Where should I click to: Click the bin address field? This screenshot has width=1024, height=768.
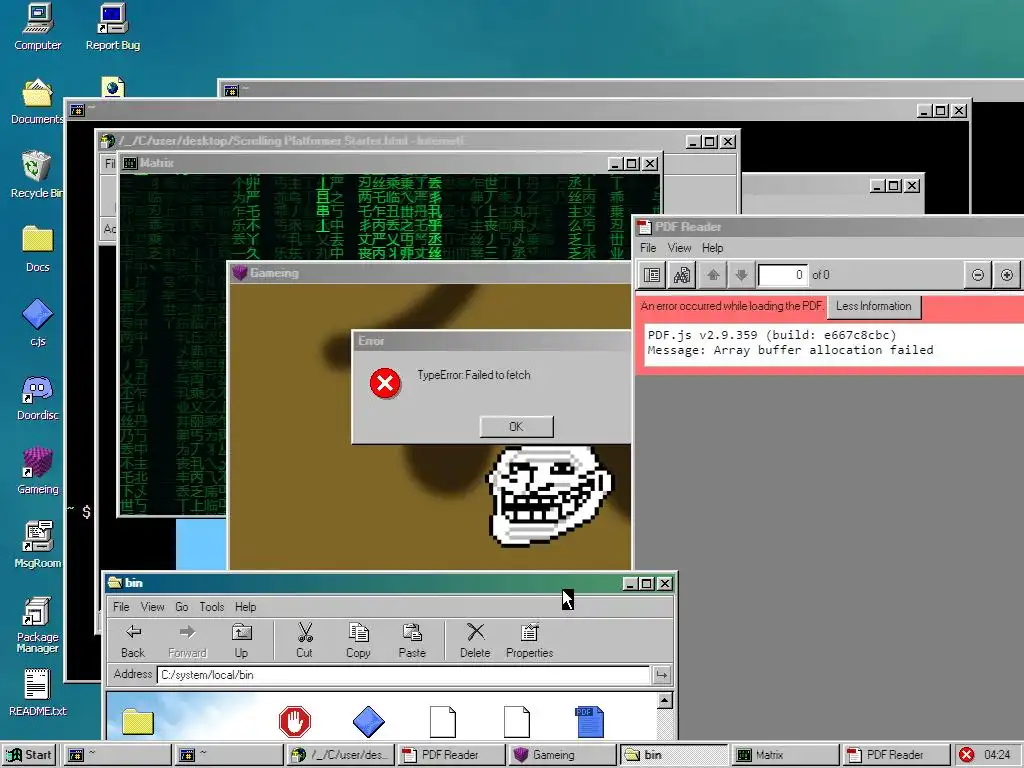tap(403, 675)
